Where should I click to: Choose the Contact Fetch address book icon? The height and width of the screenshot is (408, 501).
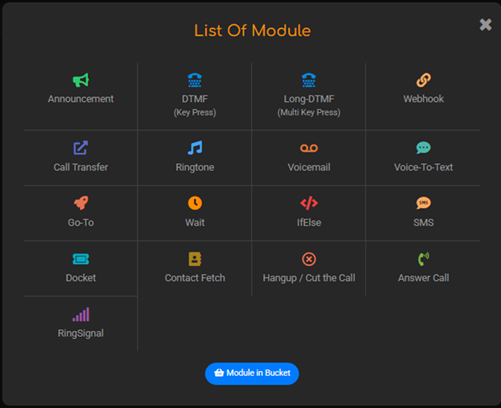(x=195, y=259)
